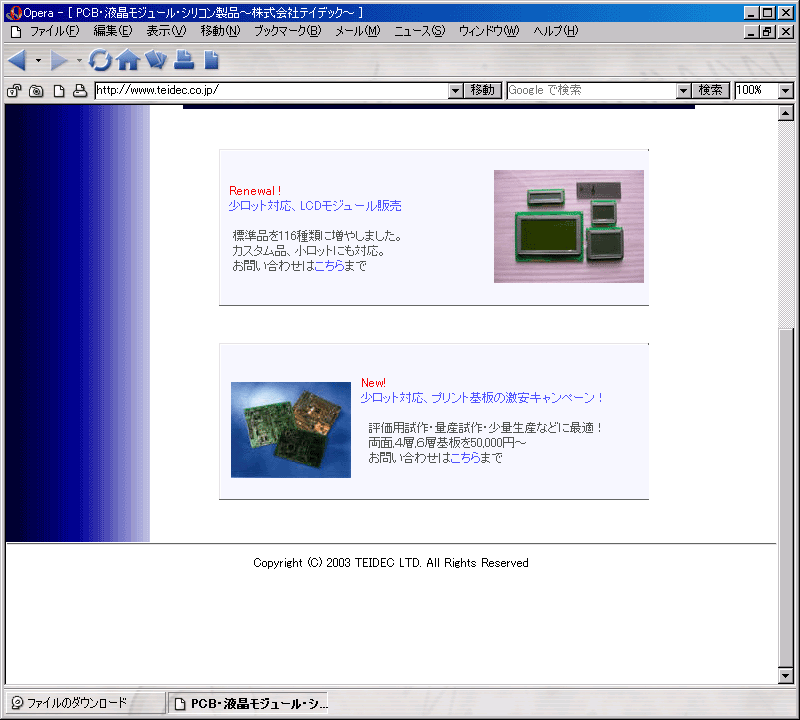Open the Home page icon
Image resolution: width=800 pixels, height=720 pixels.
[x=128, y=60]
